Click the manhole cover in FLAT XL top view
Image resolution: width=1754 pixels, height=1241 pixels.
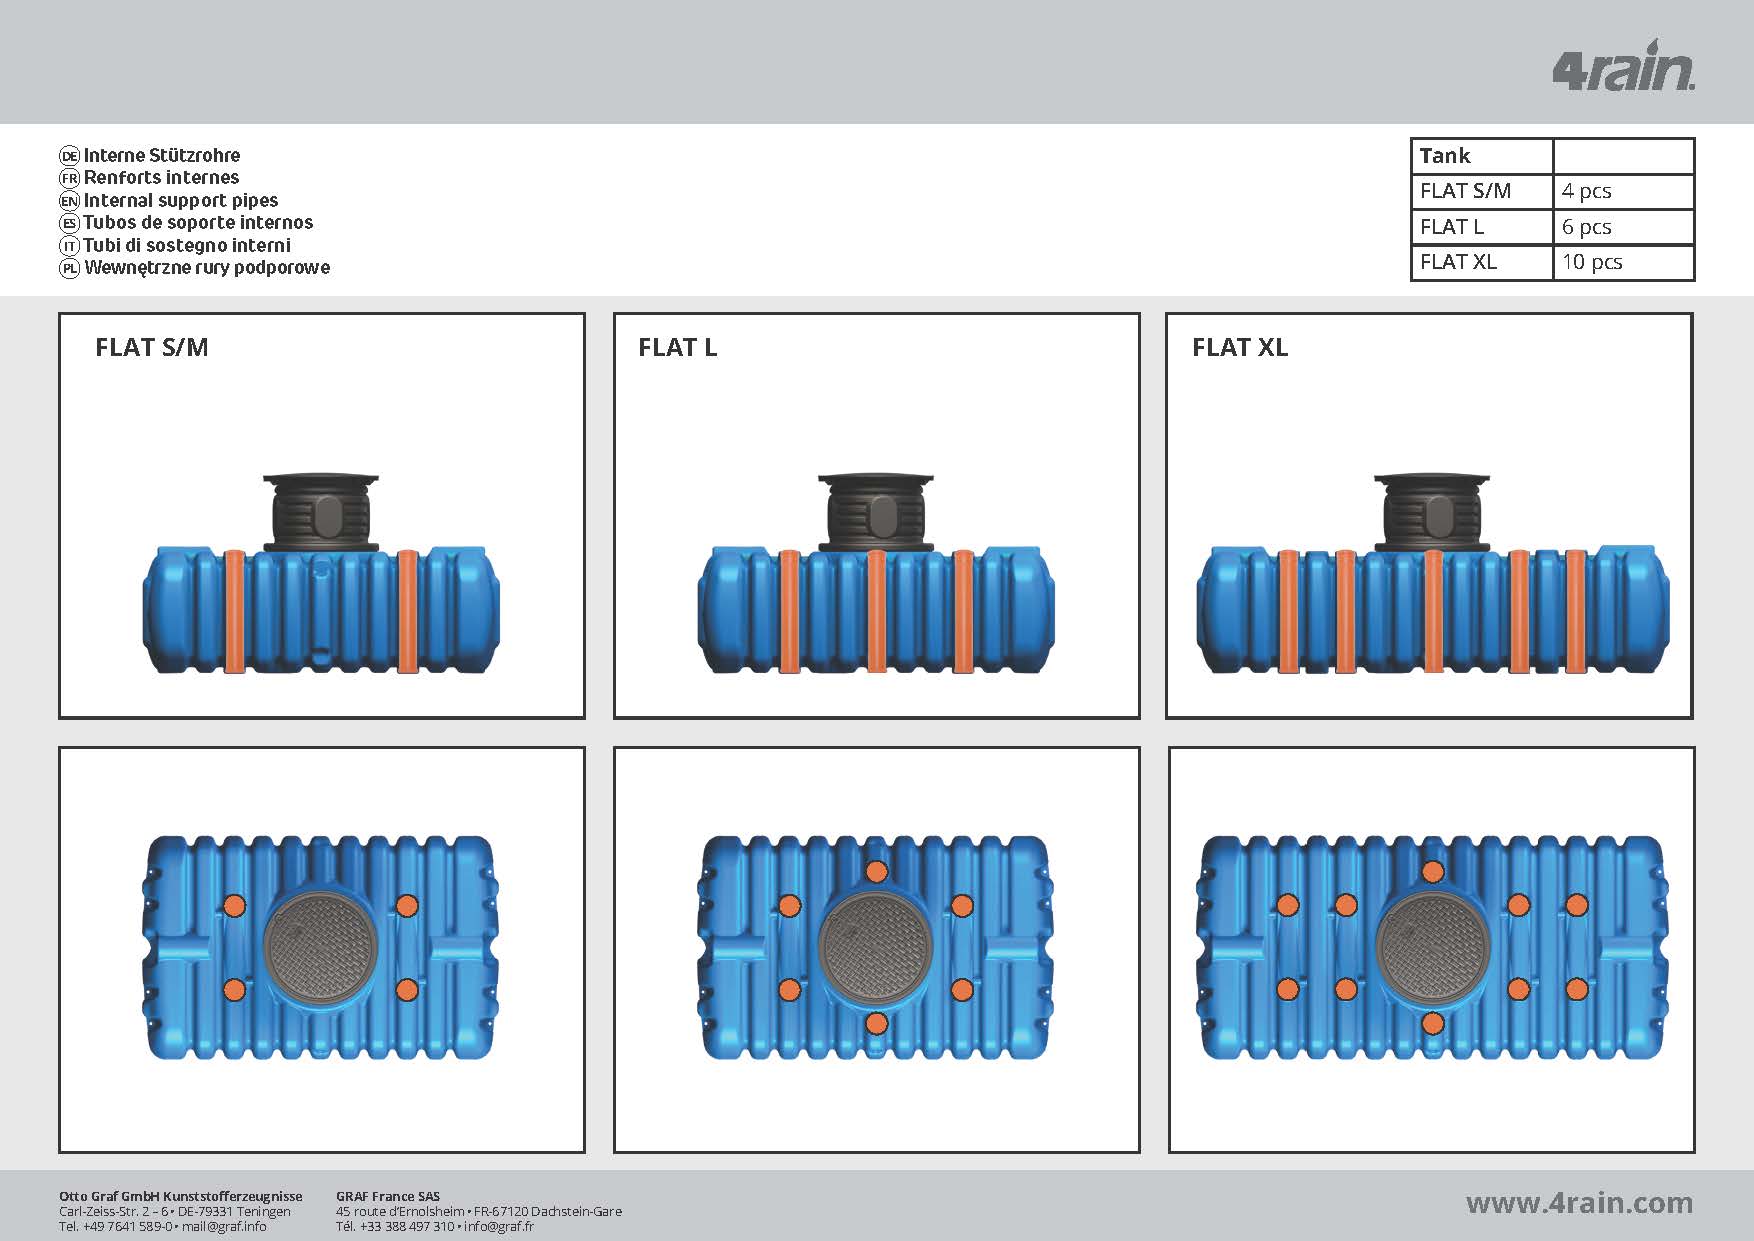1432,945
